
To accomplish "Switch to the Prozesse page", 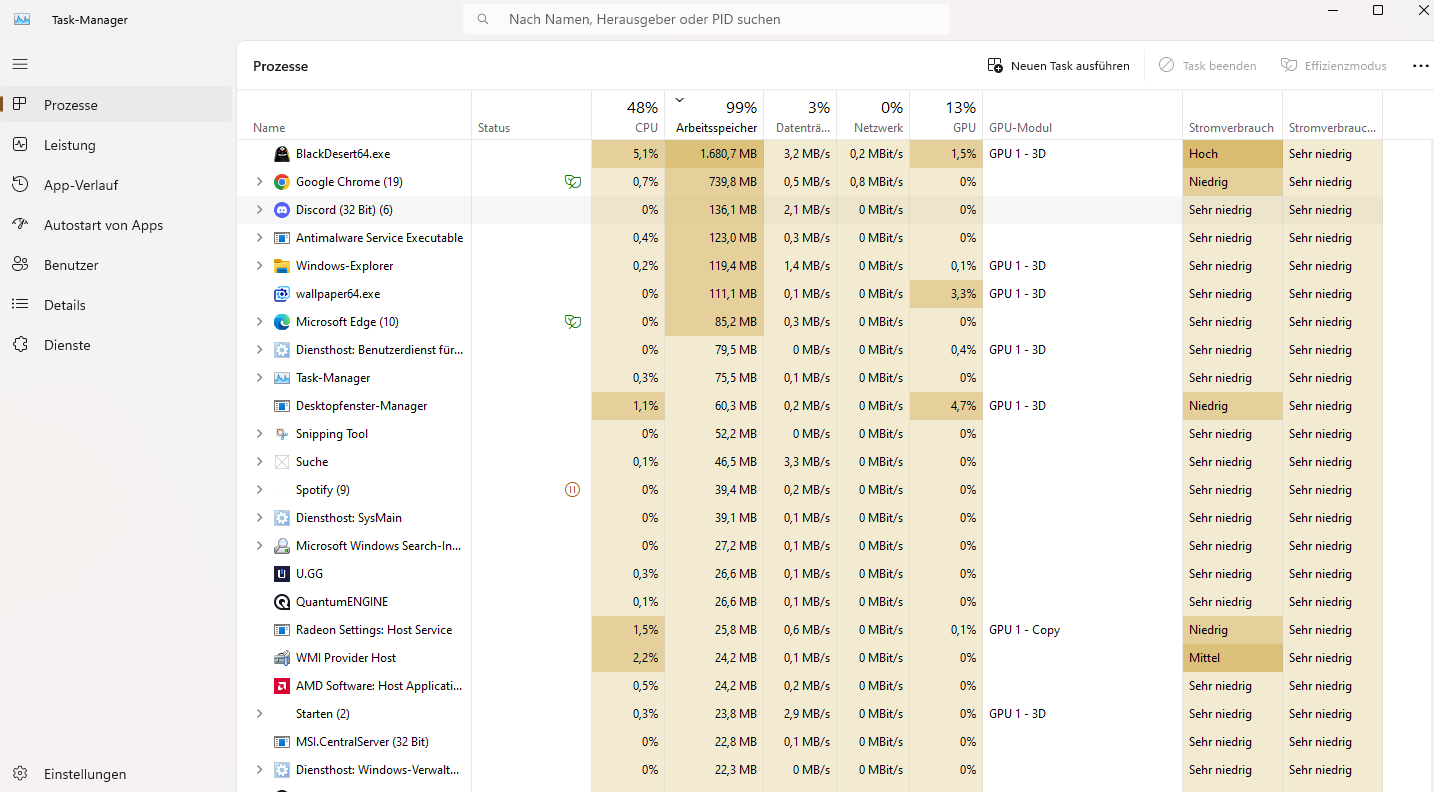I will [x=117, y=105].
